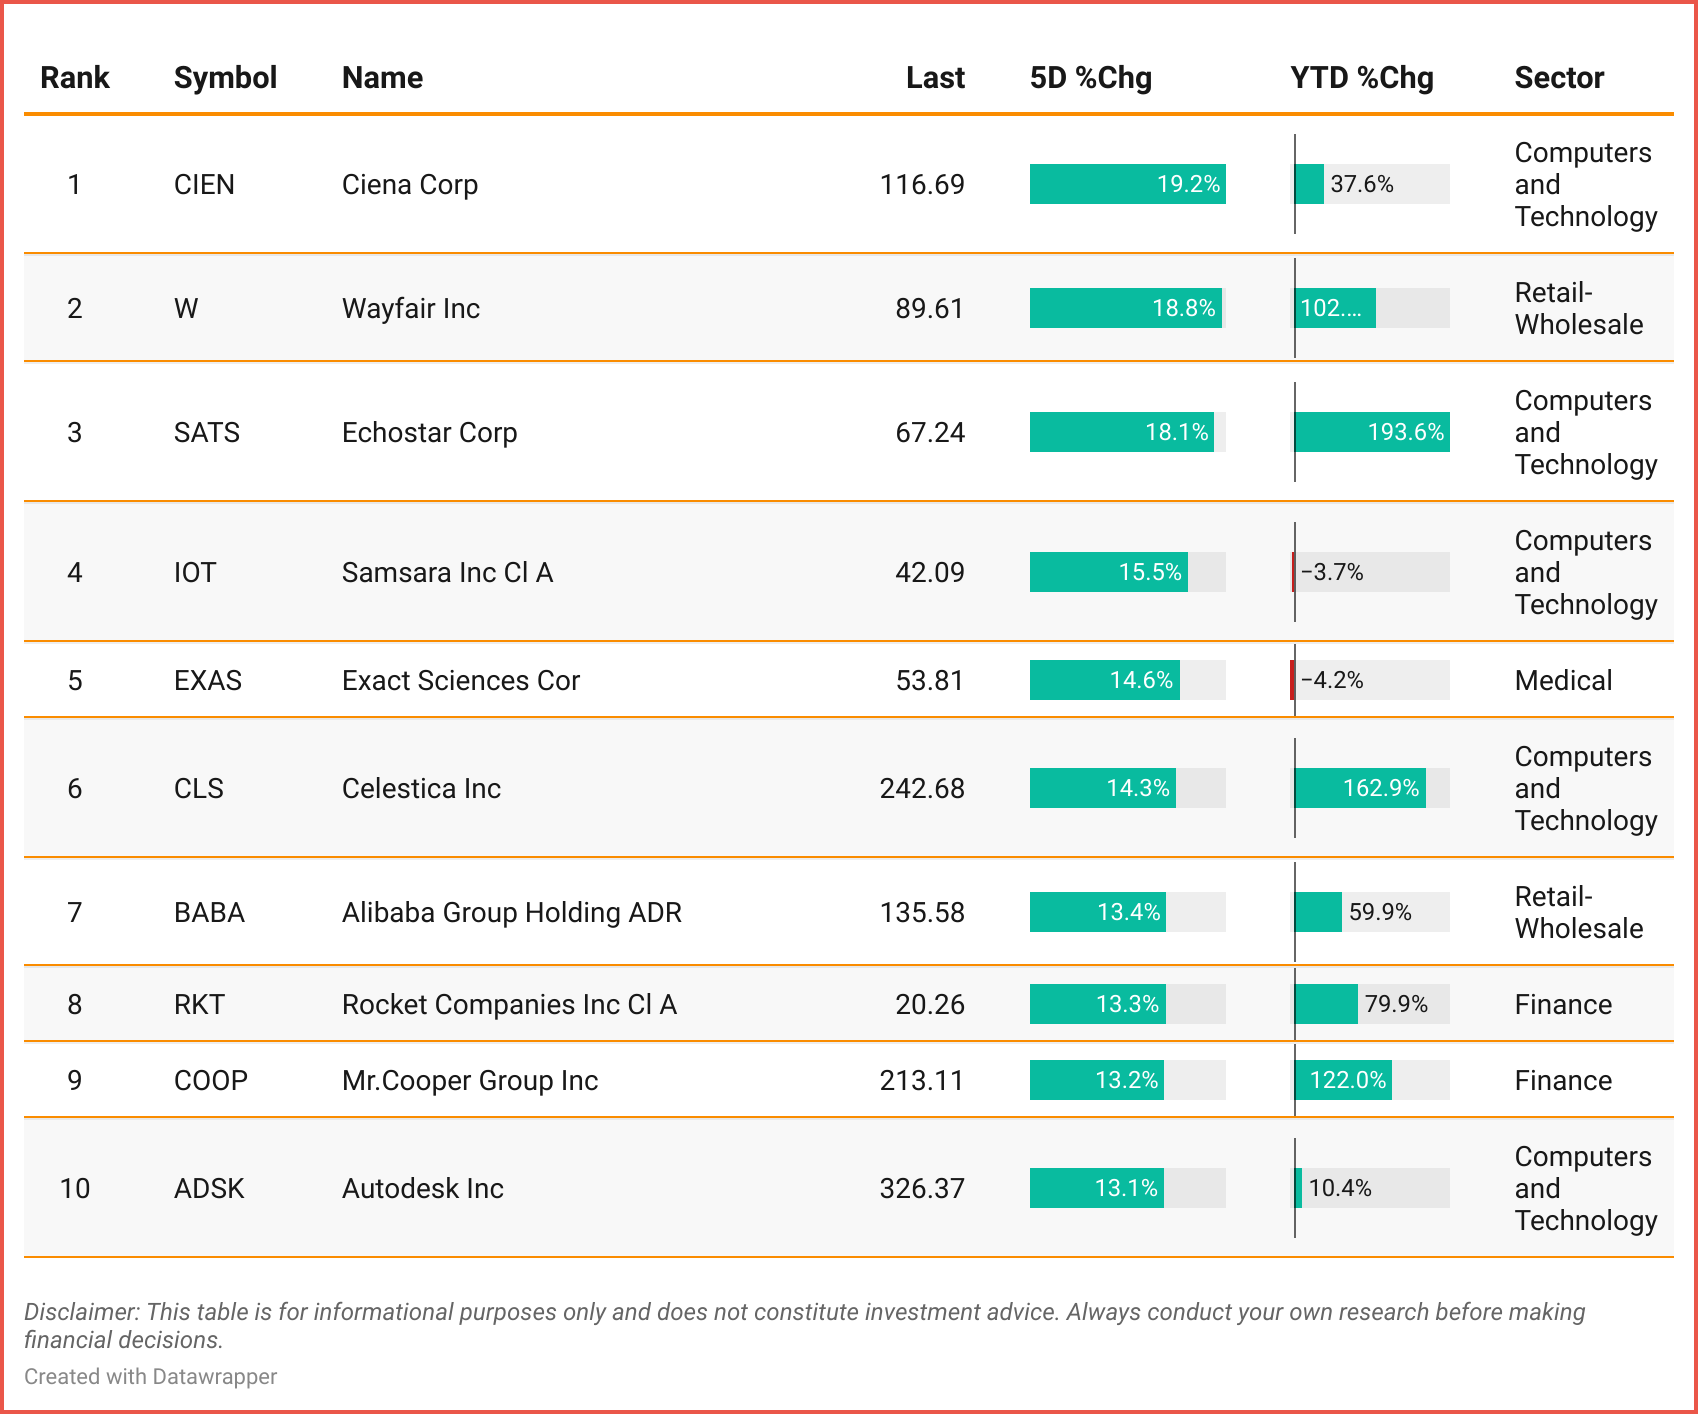Click the last price 116.69
The height and width of the screenshot is (1414, 1698).
(x=922, y=184)
